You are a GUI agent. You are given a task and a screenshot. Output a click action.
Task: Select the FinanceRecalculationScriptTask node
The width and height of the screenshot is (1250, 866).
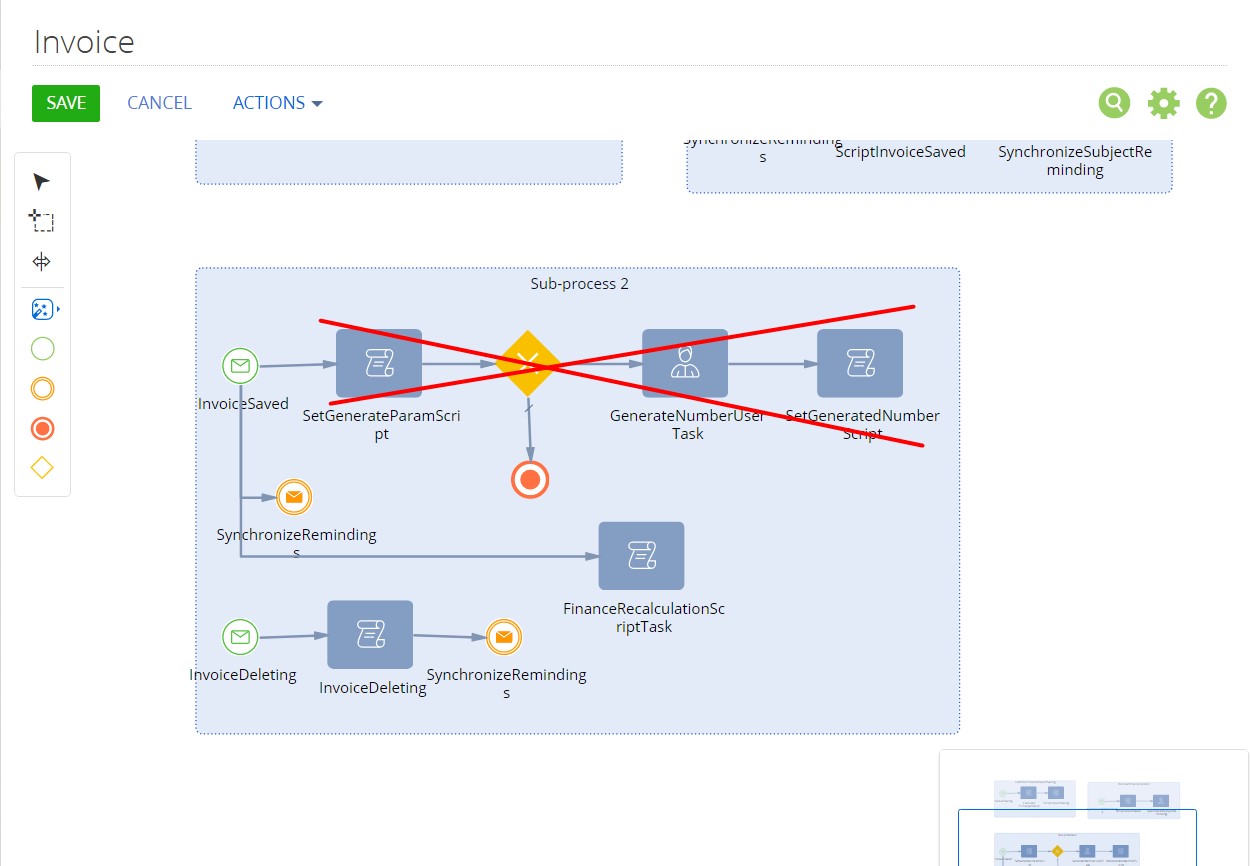tap(642, 556)
